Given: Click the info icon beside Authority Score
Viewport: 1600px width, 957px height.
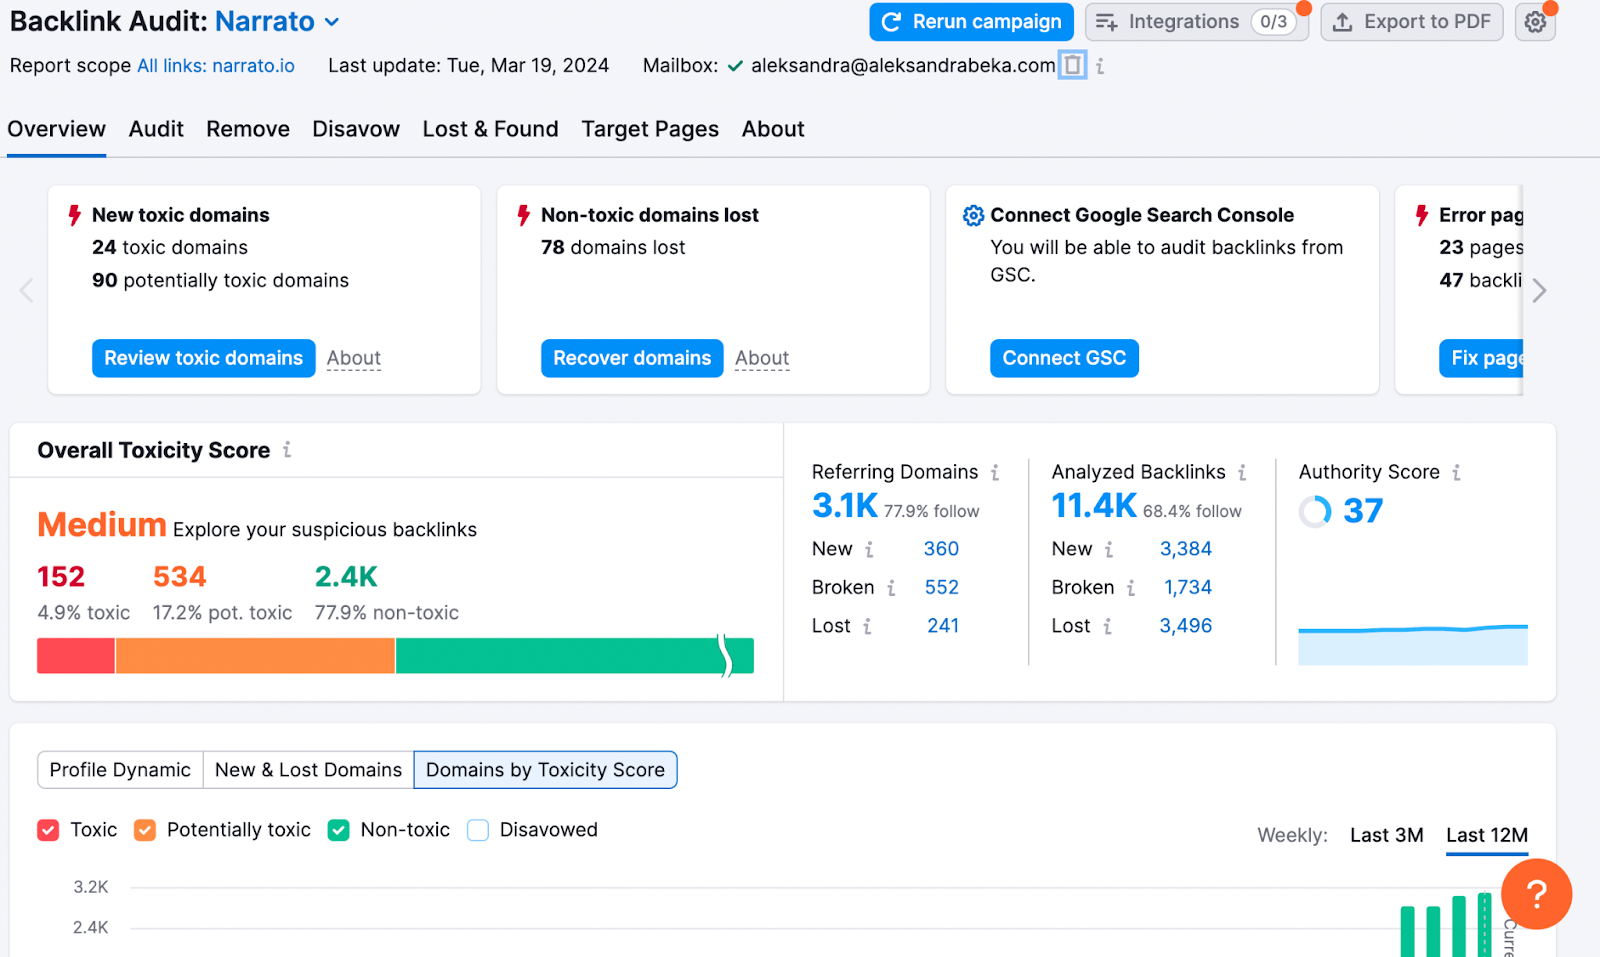Looking at the screenshot, I should tap(1457, 471).
